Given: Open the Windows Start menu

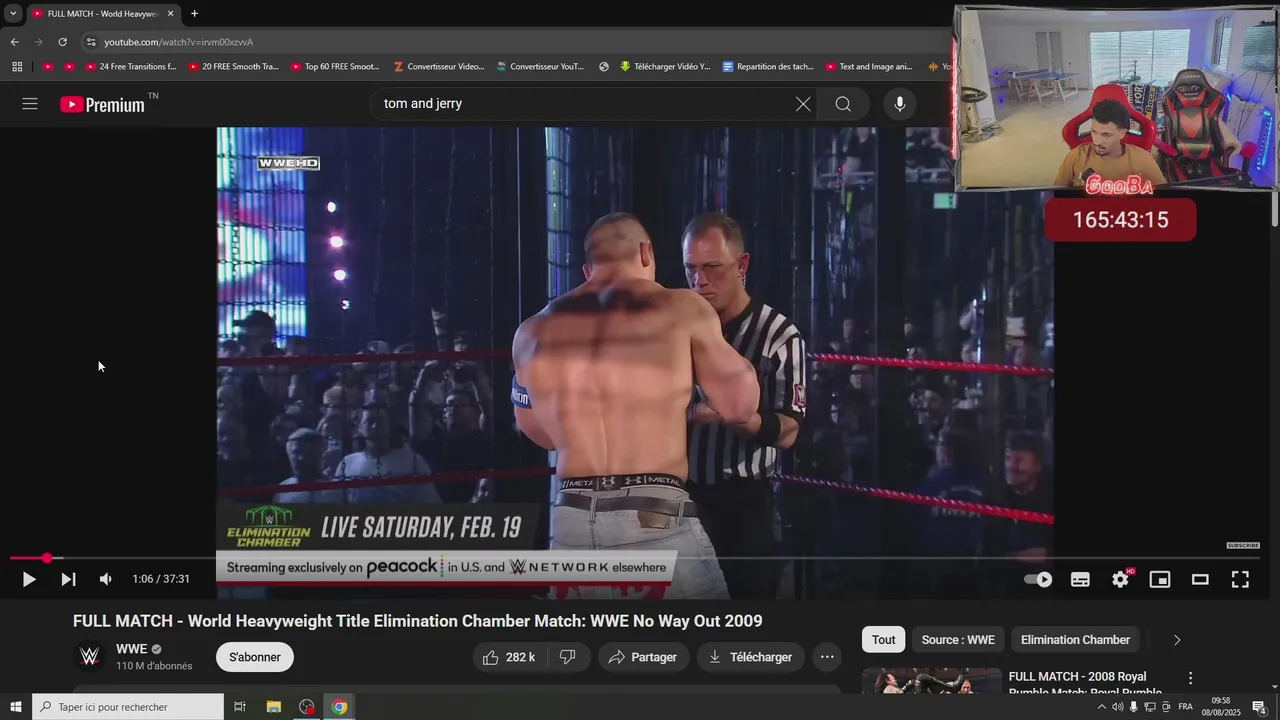Looking at the screenshot, I should coord(15,707).
